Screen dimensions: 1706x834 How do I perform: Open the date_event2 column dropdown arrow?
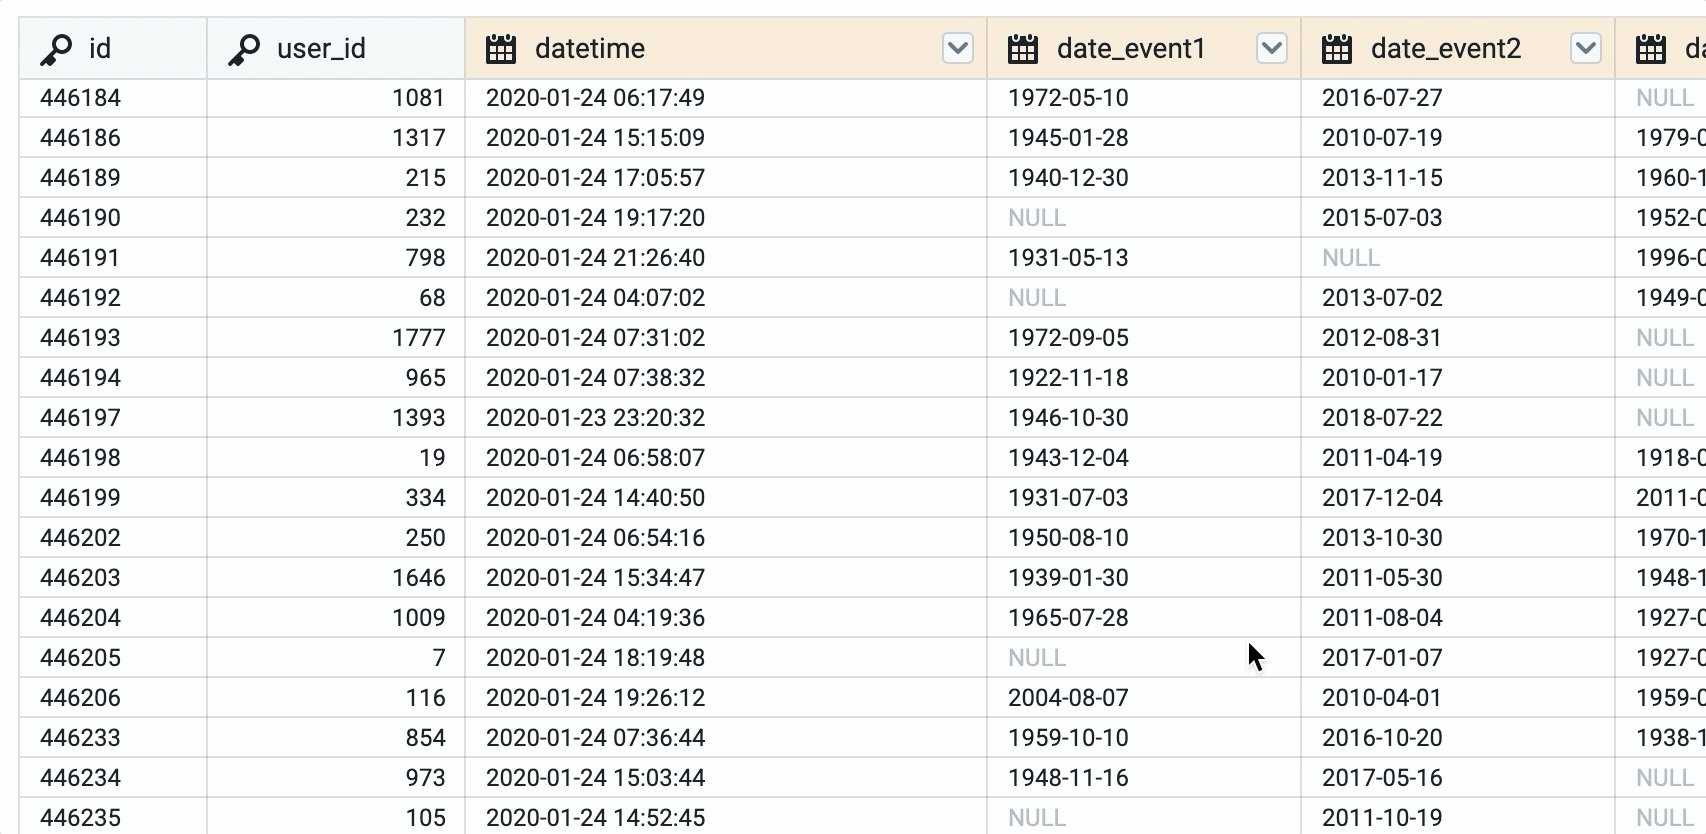pyautogui.click(x=1586, y=48)
